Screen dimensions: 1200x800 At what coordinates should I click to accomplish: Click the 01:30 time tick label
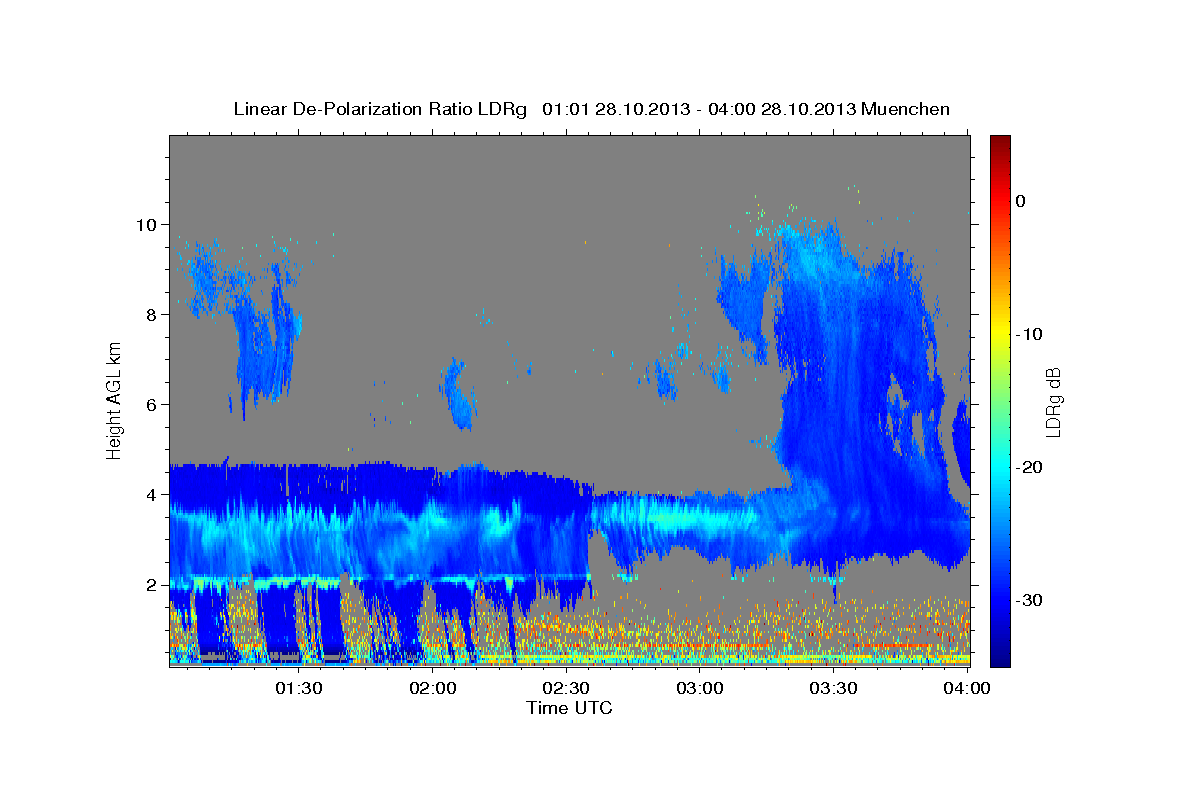(x=298, y=688)
